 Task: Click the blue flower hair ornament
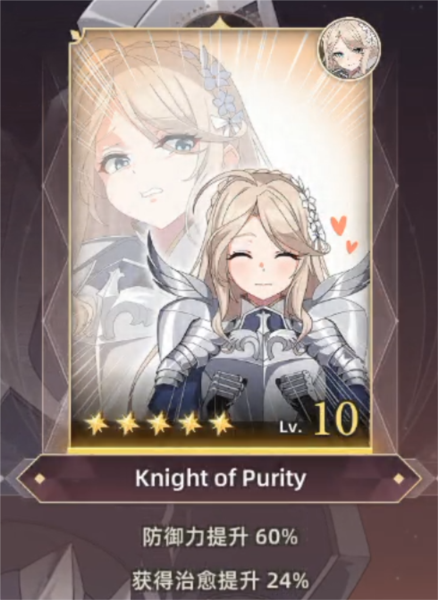point(223,92)
